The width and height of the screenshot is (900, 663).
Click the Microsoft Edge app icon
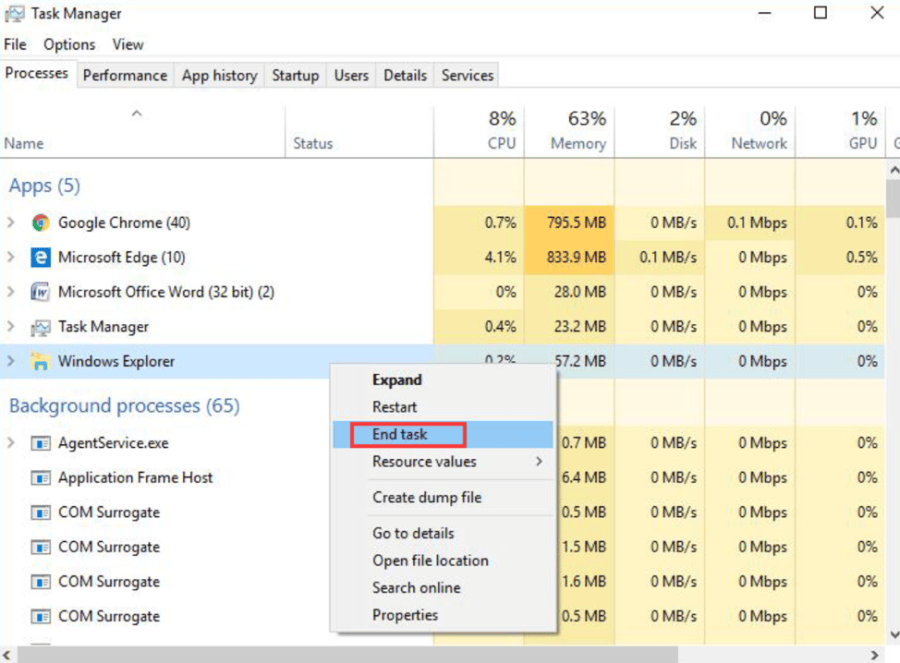40,257
